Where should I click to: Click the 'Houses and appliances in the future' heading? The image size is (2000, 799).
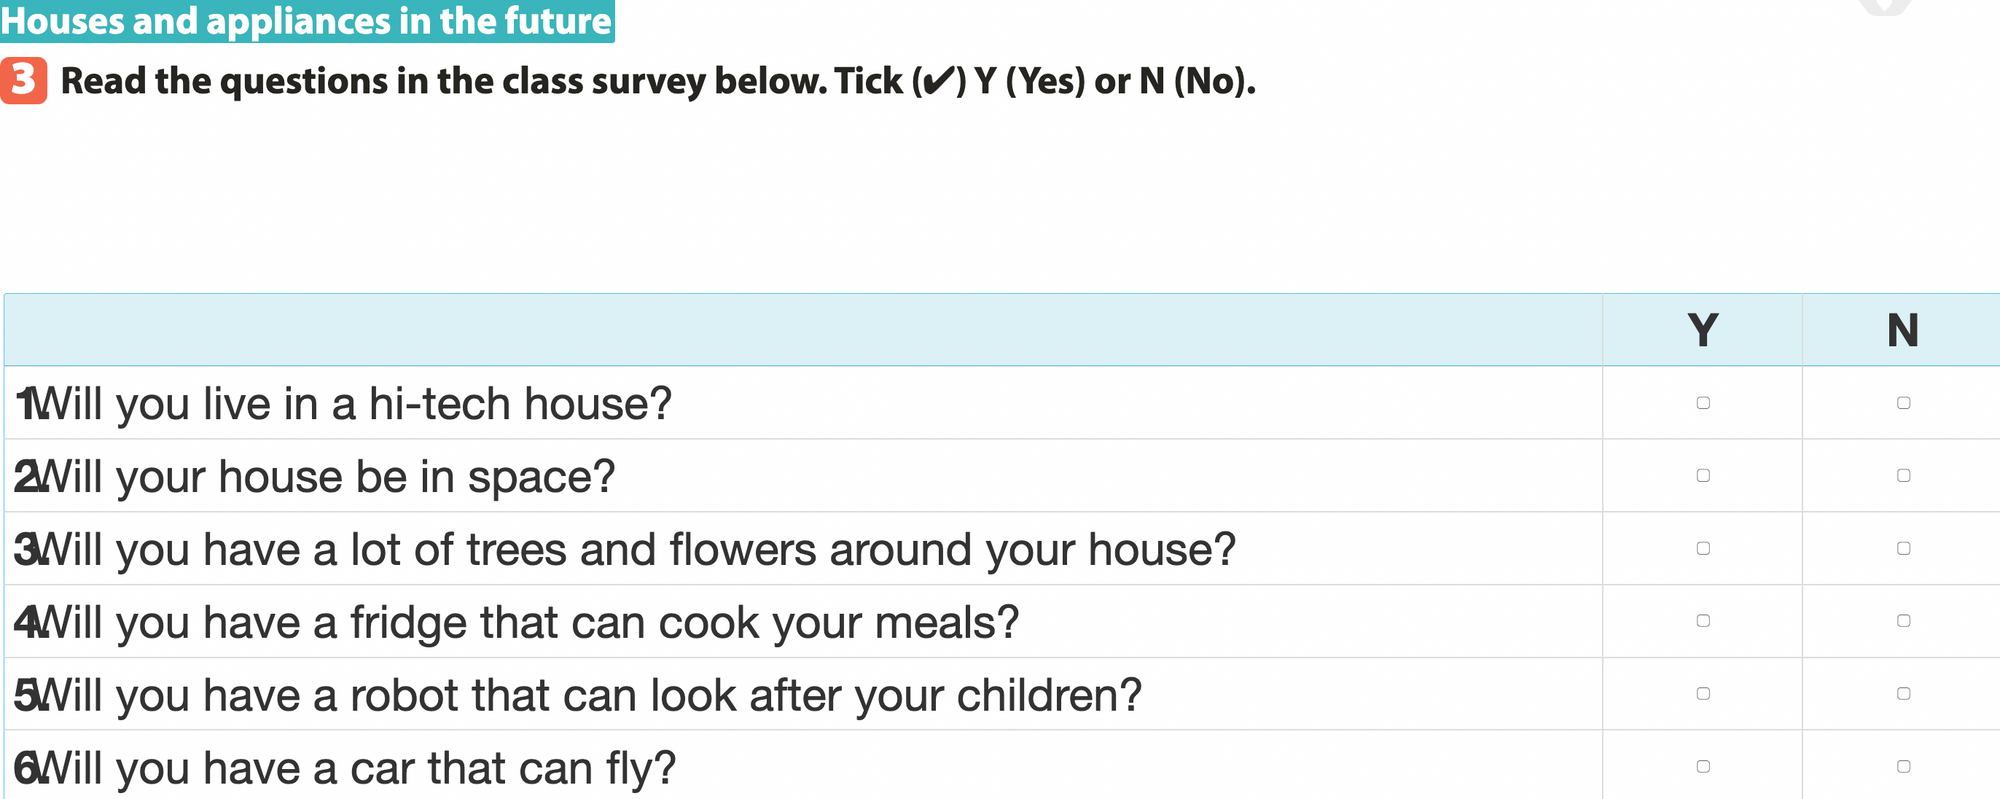click(x=306, y=21)
